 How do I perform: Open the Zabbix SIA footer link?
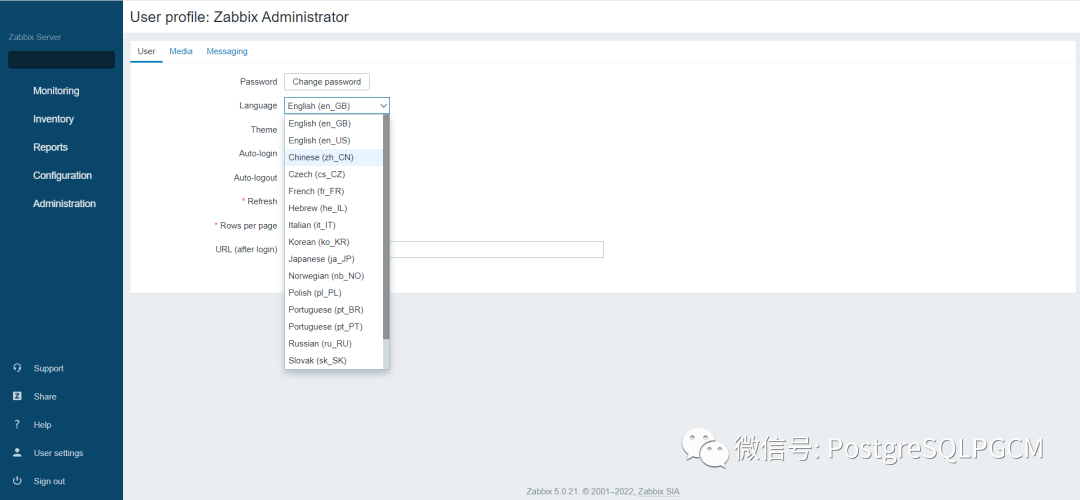(x=658, y=492)
